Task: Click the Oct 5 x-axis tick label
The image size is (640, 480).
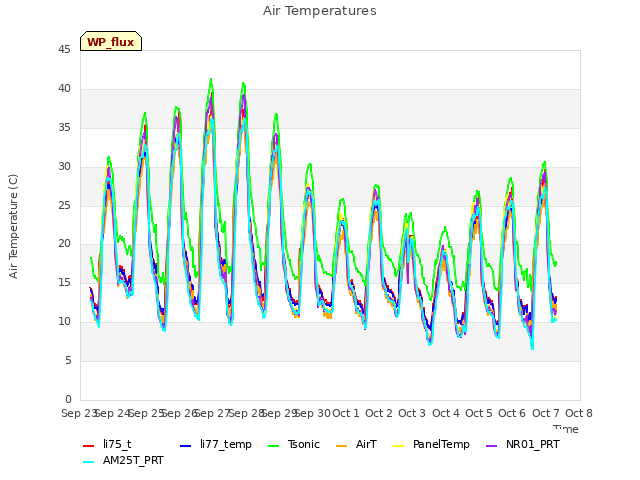Action: point(479,413)
